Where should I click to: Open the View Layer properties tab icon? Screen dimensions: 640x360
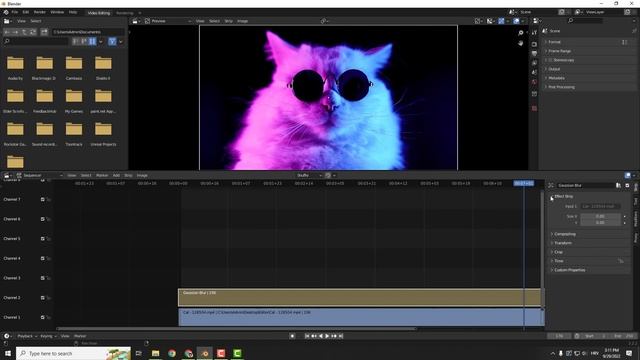click(534, 63)
